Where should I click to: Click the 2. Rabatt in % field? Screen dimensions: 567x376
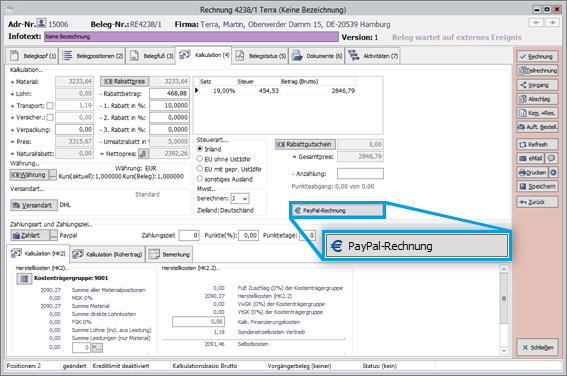pos(170,118)
